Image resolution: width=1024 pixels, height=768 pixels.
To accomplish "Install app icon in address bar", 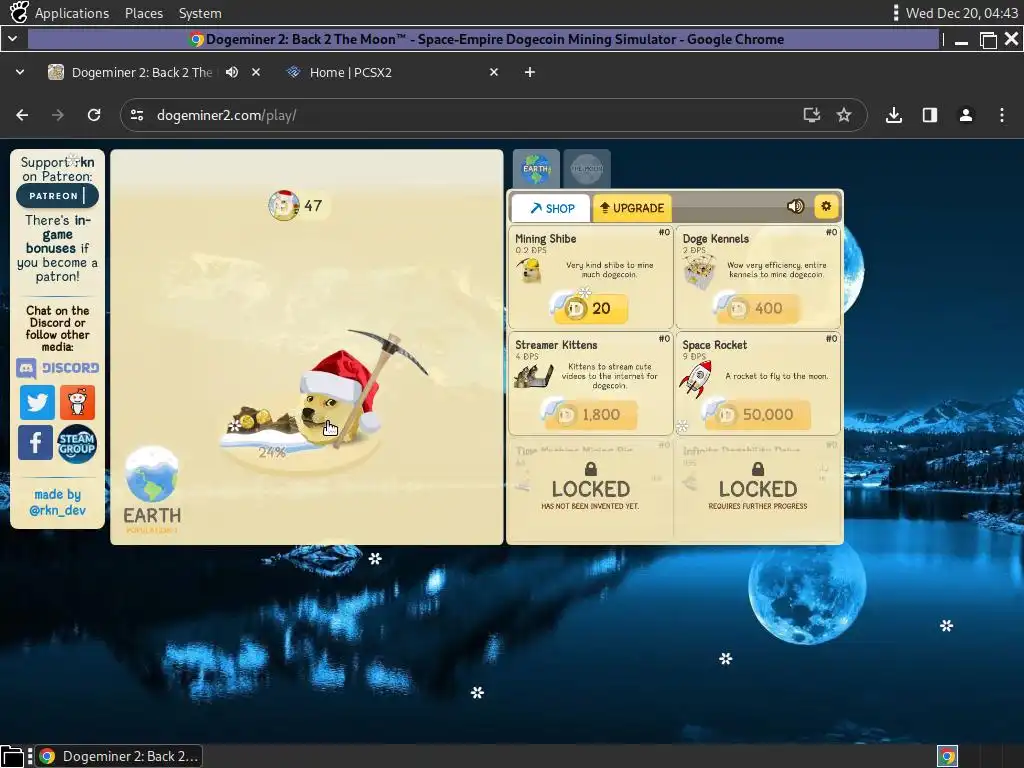I will pos(812,115).
